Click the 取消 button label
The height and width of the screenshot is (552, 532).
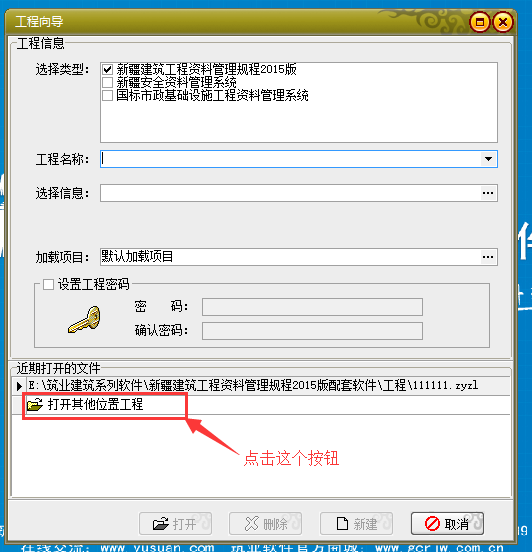coord(456,524)
